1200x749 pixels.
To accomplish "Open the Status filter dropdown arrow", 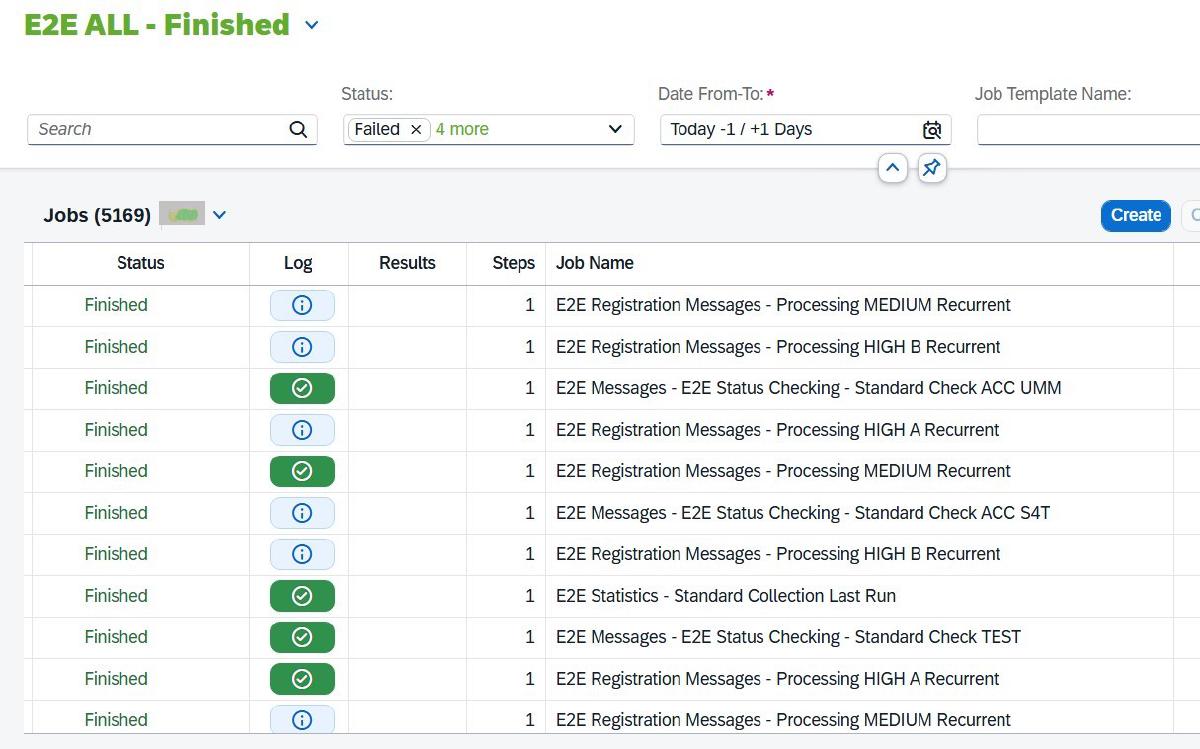I will click(x=615, y=130).
